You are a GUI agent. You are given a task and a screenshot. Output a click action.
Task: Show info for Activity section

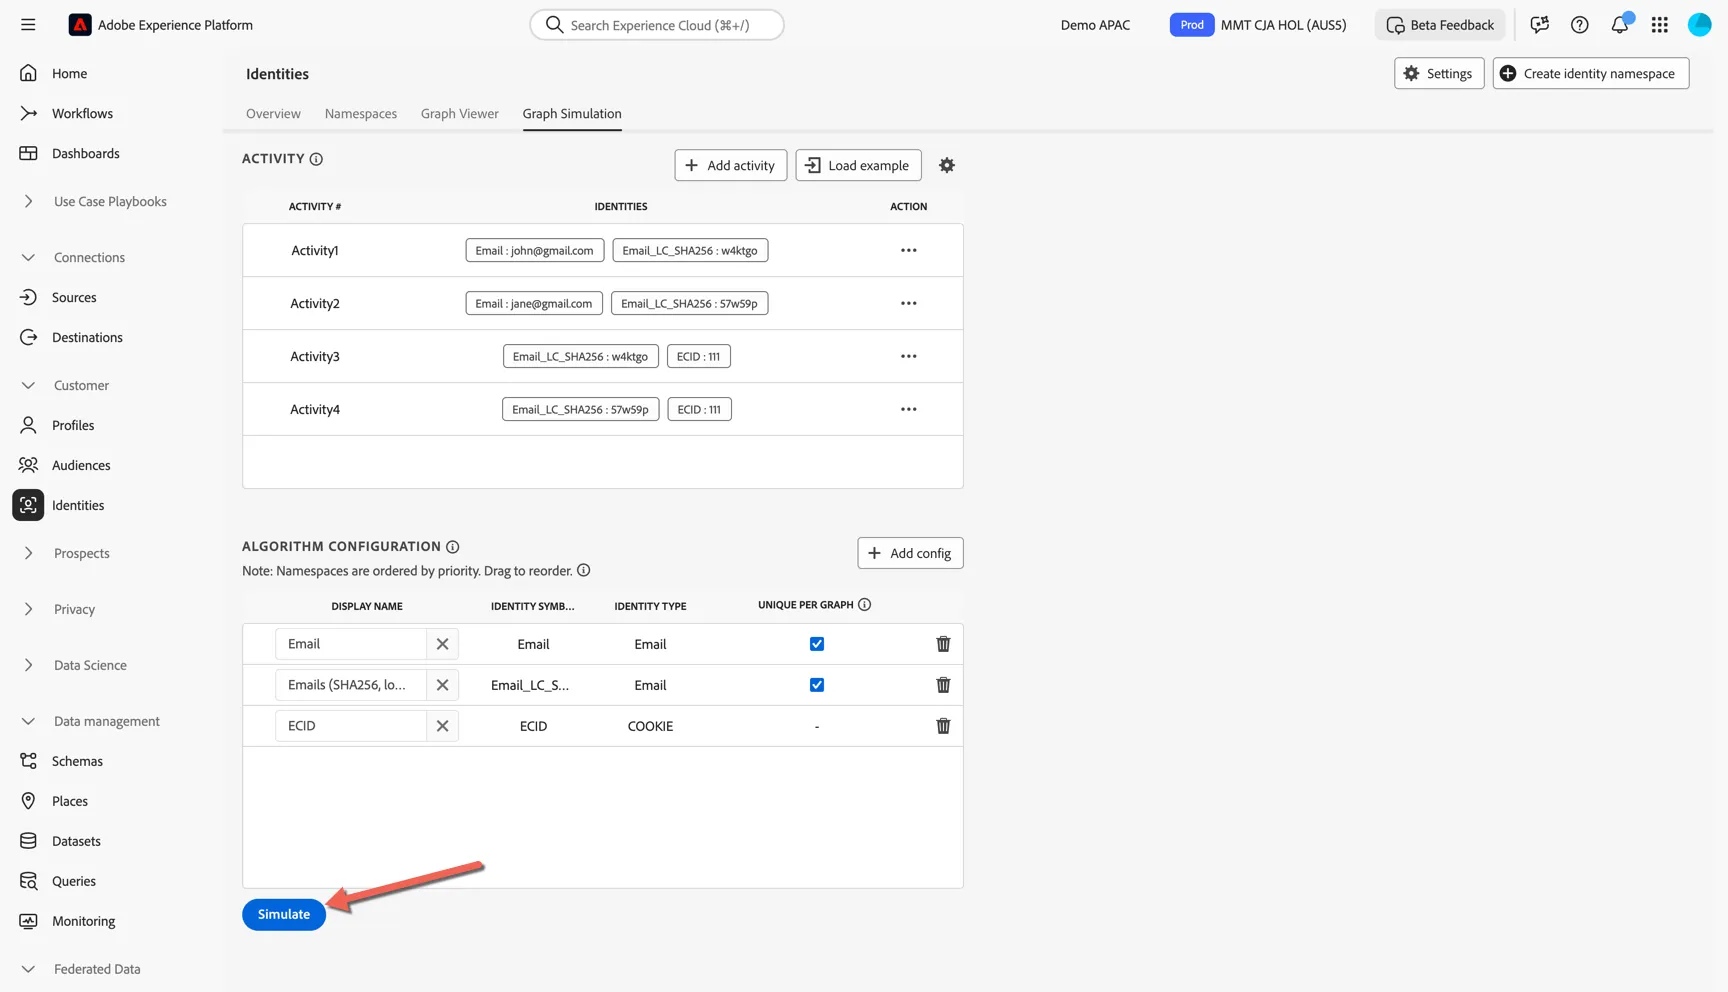pos(316,159)
